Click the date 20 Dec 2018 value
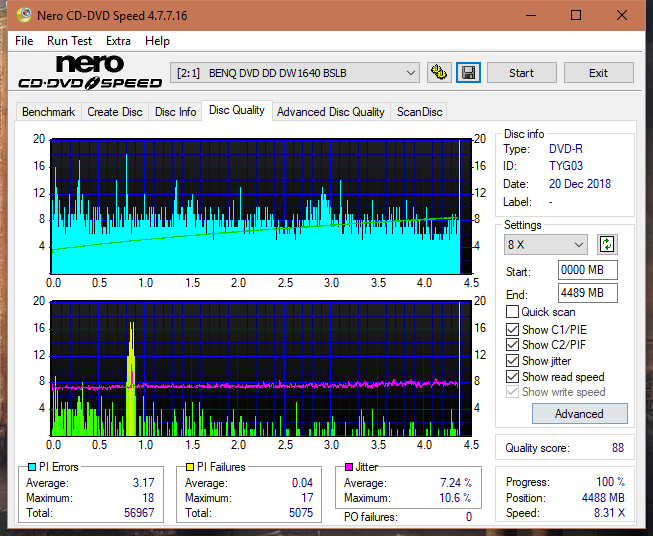The width and height of the screenshot is (653, 536). click(x=580, y=184)
